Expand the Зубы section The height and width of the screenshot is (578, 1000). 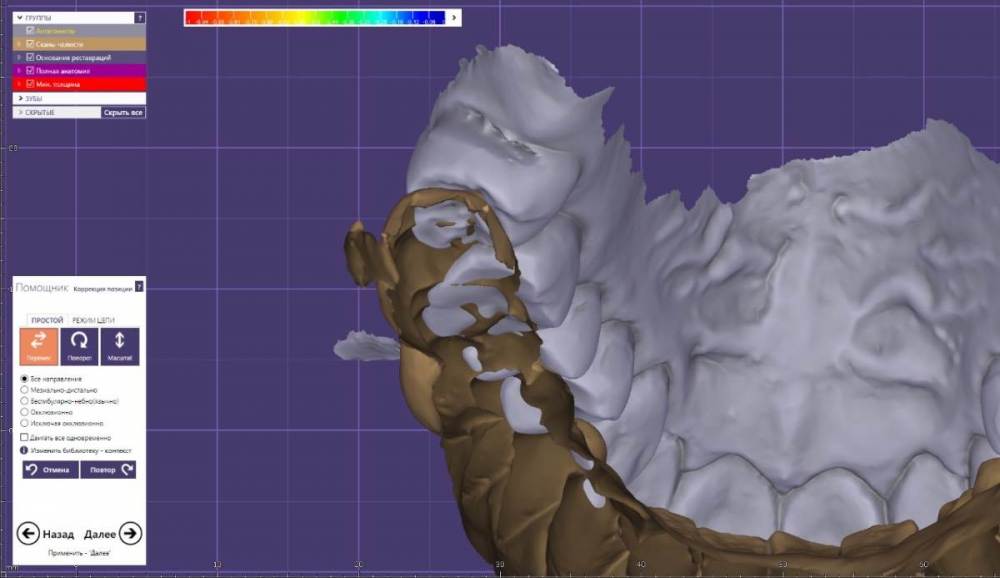[x=19, y=99]
